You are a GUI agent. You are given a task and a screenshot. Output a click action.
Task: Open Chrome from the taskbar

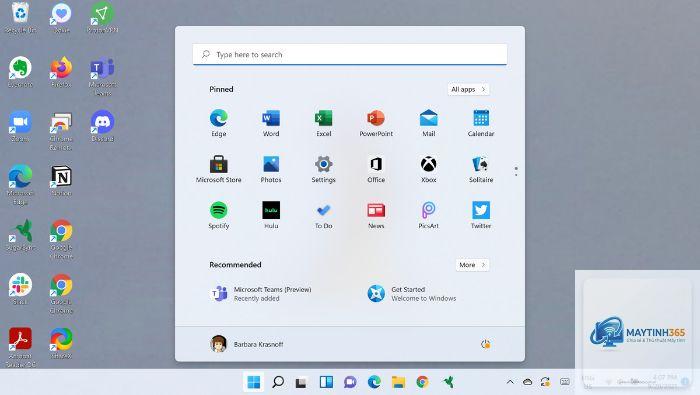click(x=422, y=382)
